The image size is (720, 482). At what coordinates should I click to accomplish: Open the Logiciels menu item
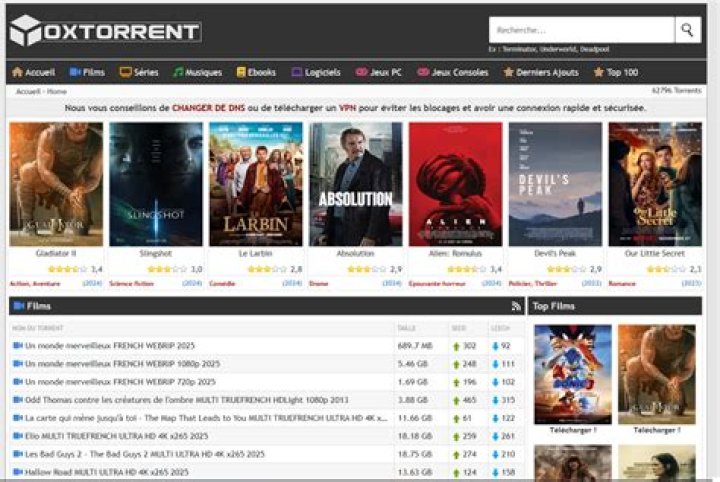(316, 72)
